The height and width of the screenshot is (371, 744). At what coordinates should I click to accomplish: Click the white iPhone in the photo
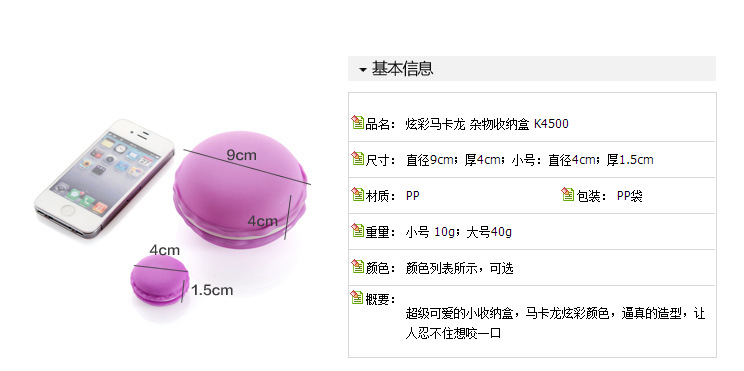coord(104,178)
